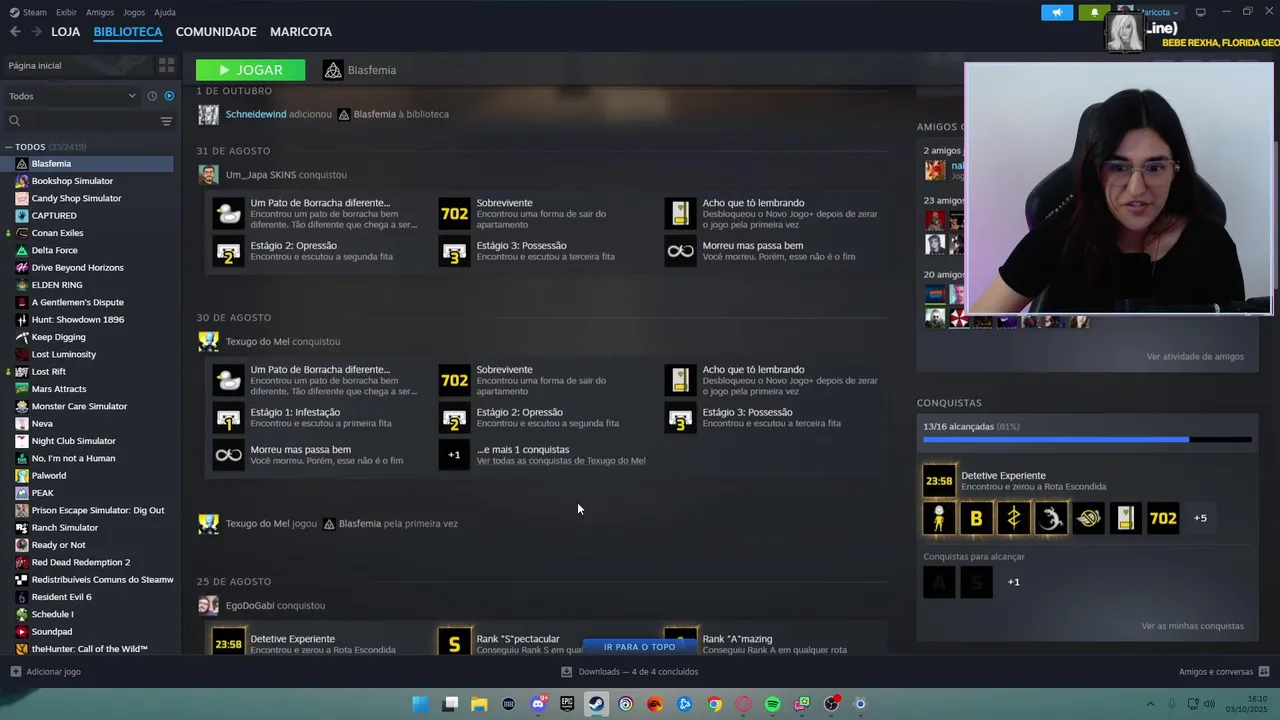Select Palworld in the game list
Viewport: 1280px width, 720px height.
[x=49, y=476]
